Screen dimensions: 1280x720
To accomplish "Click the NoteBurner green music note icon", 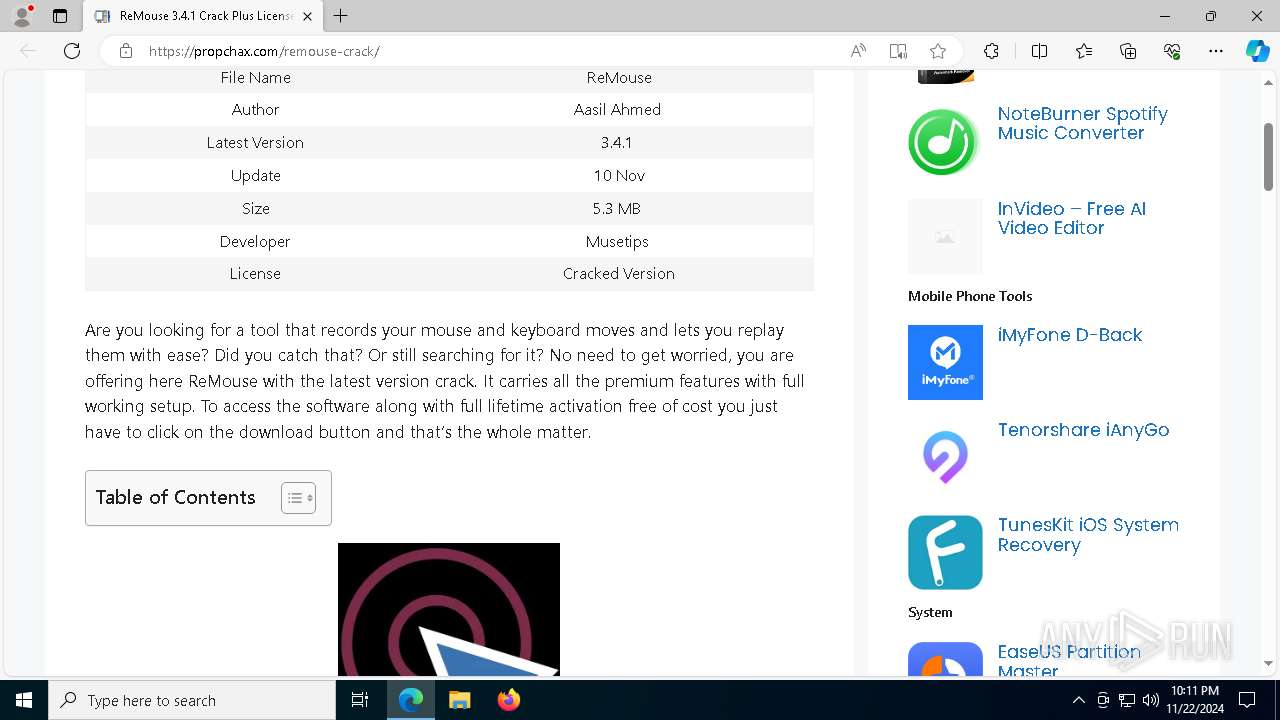I will click(x=943, y=142).
